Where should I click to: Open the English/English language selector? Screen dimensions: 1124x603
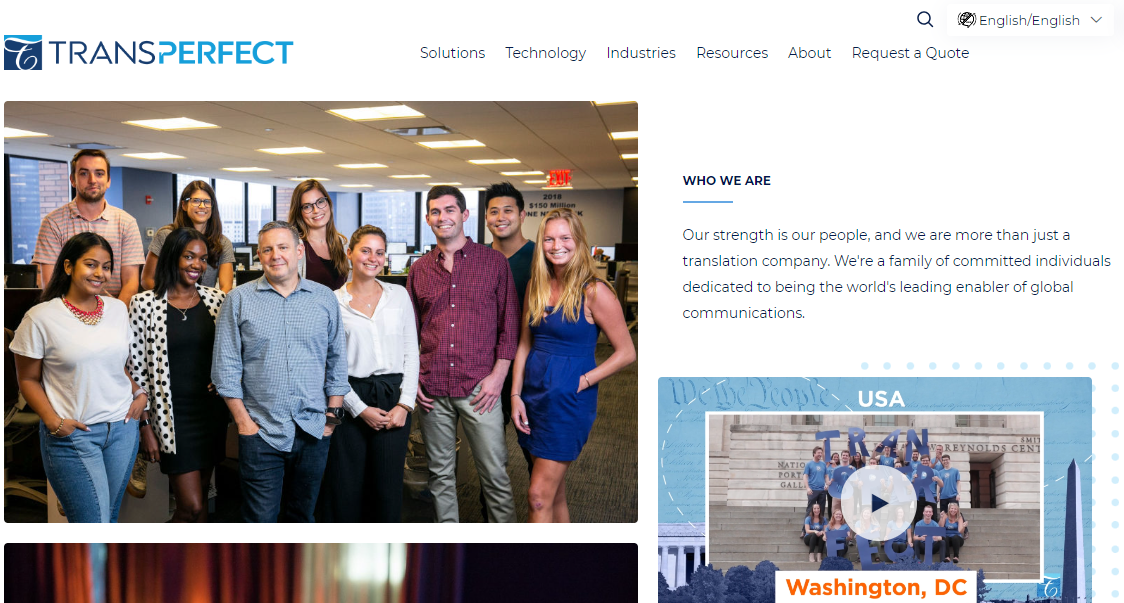pyautogui.click(x=1029, y=20)
